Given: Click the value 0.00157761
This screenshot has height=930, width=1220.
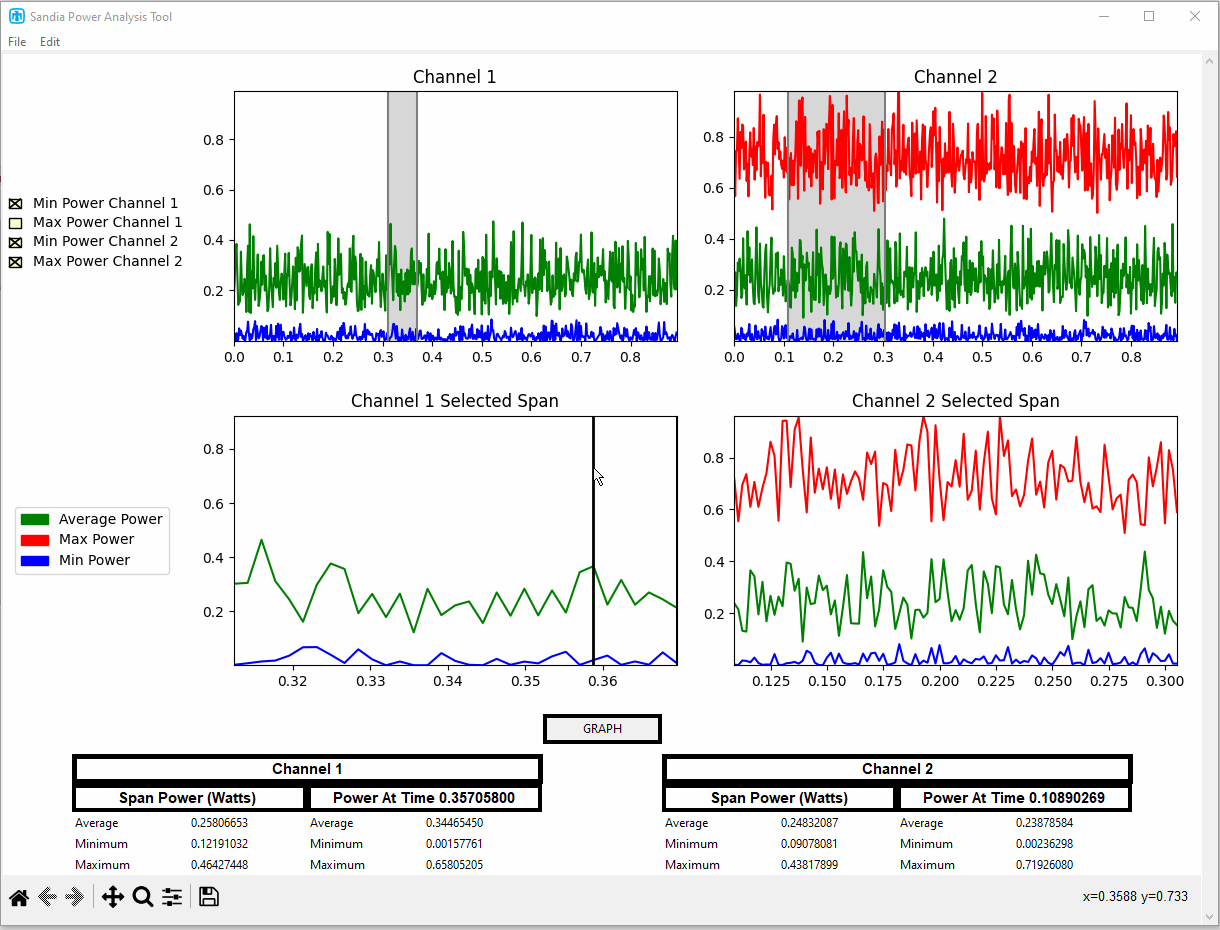Looking at the screenshot, I should (x=454, y=844).
